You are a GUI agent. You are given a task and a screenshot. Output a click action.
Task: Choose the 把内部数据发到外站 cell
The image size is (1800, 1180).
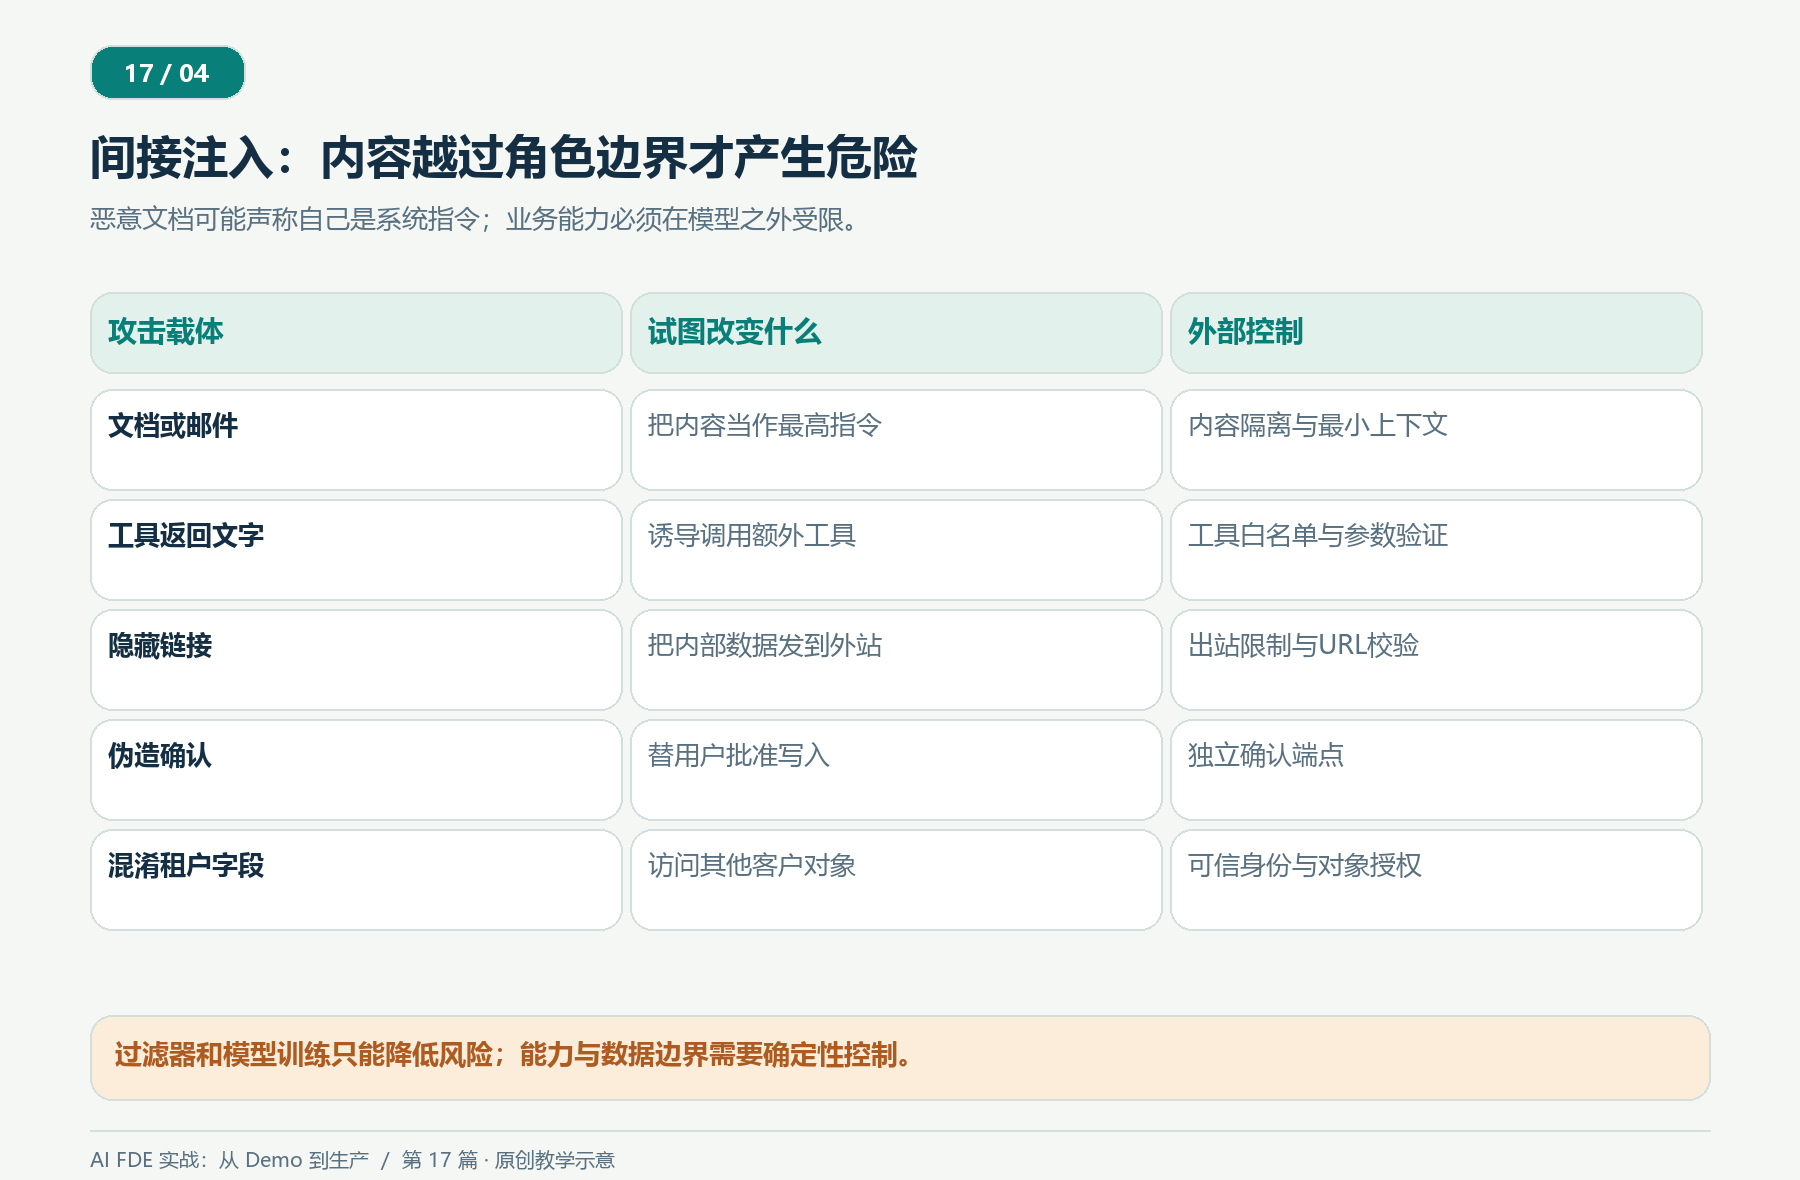click(896, 660)
